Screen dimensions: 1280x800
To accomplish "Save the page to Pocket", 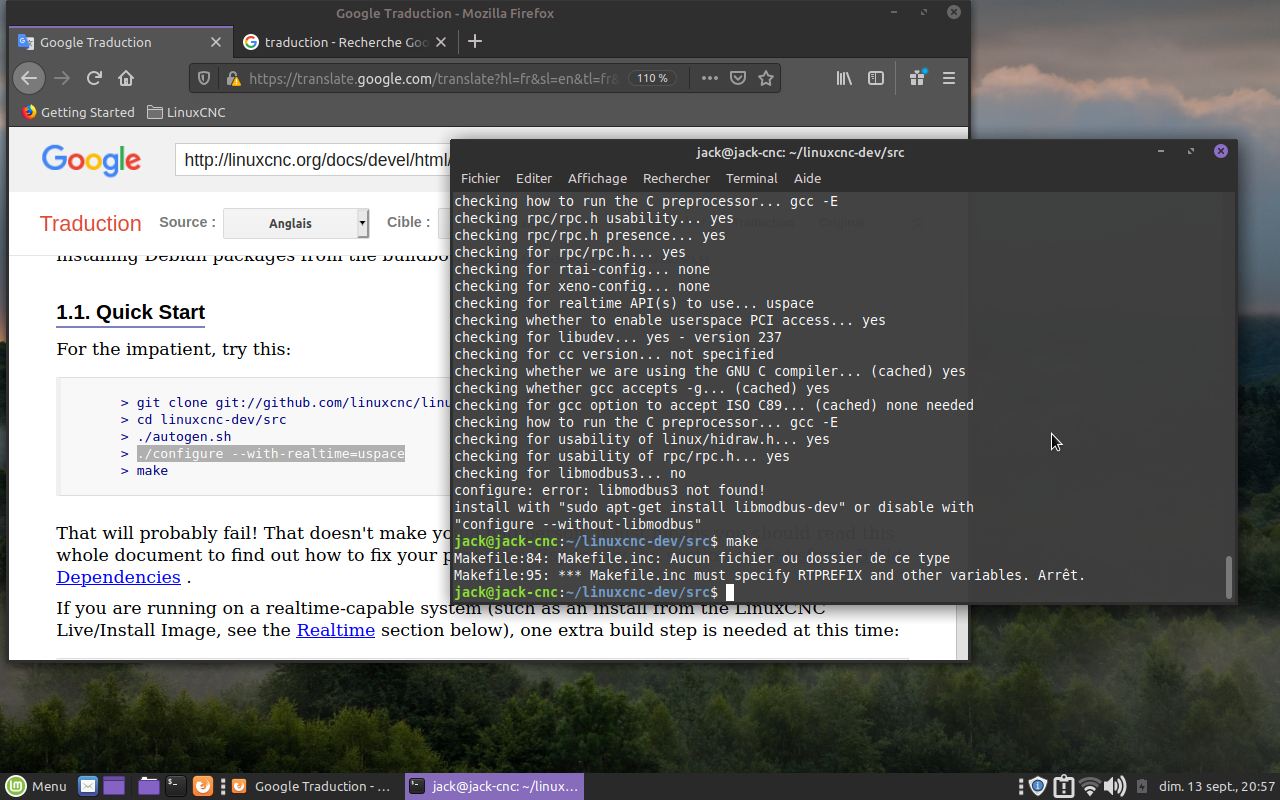I will 738,78.
